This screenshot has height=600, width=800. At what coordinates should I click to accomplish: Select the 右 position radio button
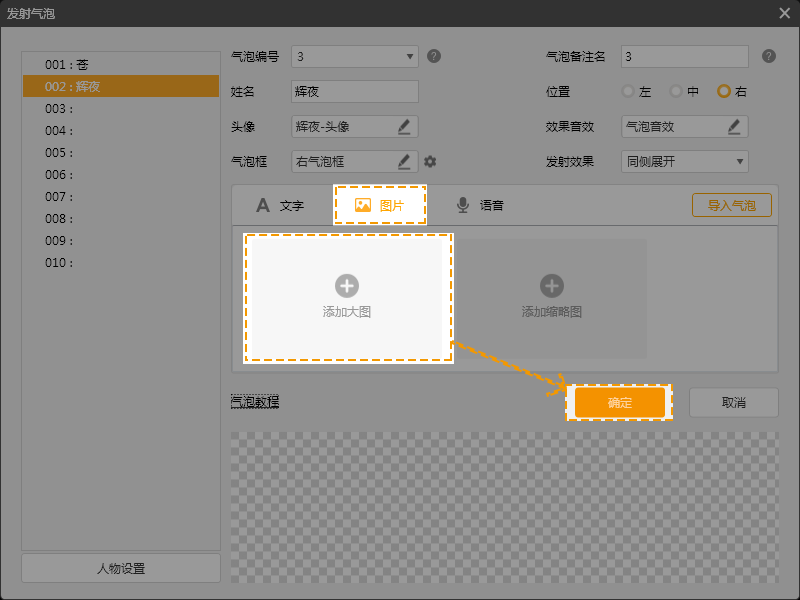(x=724, y=91)
